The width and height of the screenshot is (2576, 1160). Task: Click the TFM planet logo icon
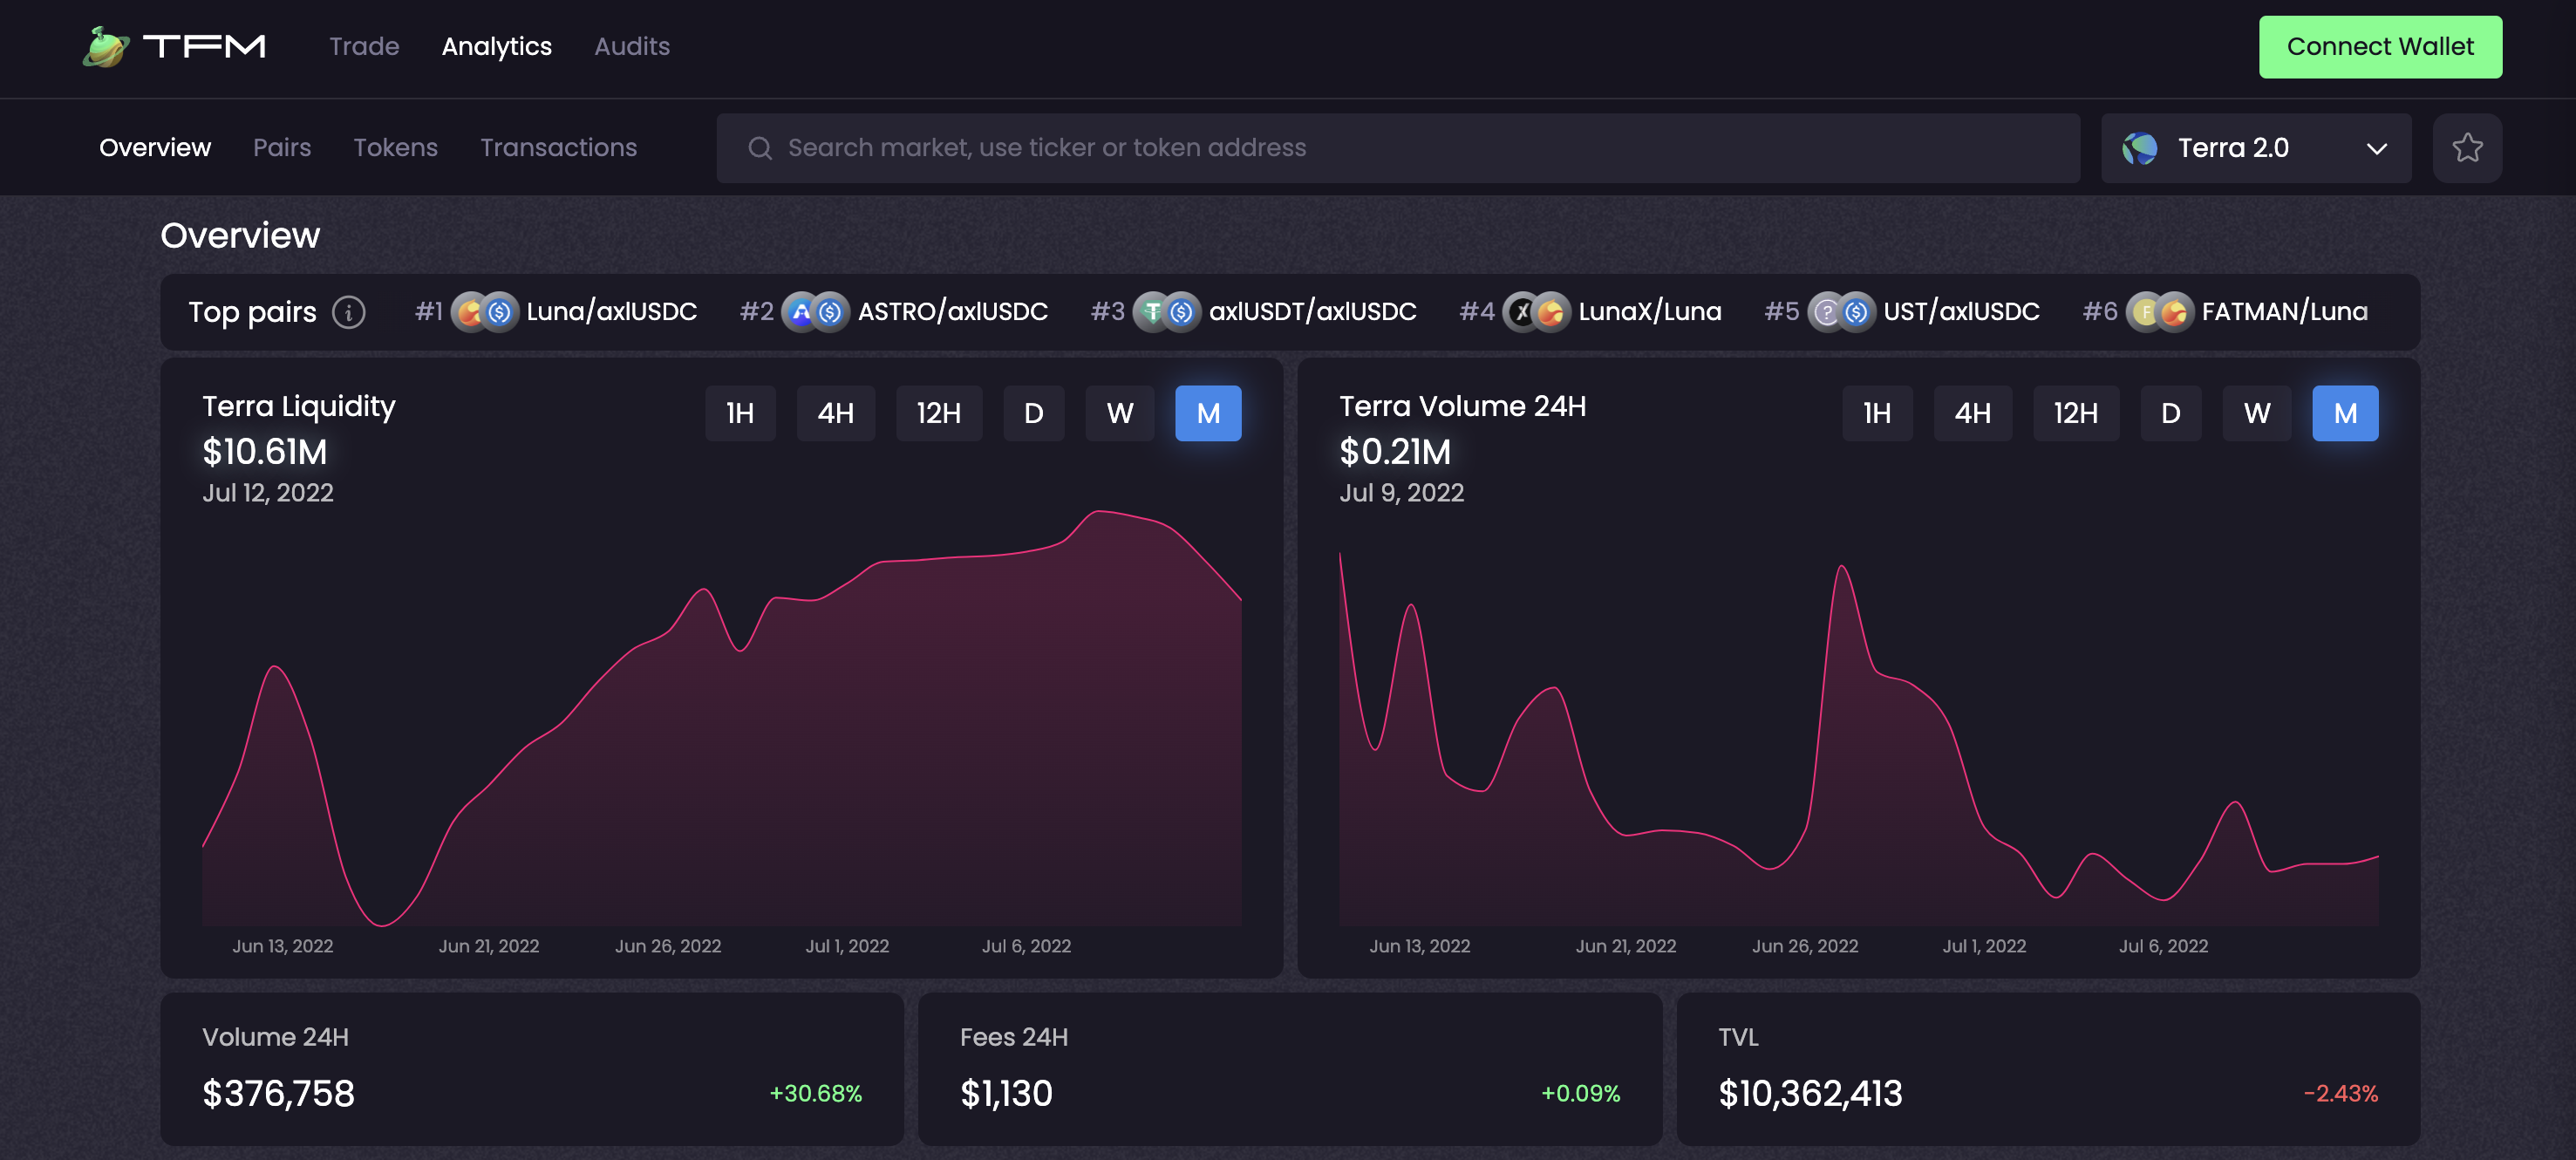[x=105, y=47]
